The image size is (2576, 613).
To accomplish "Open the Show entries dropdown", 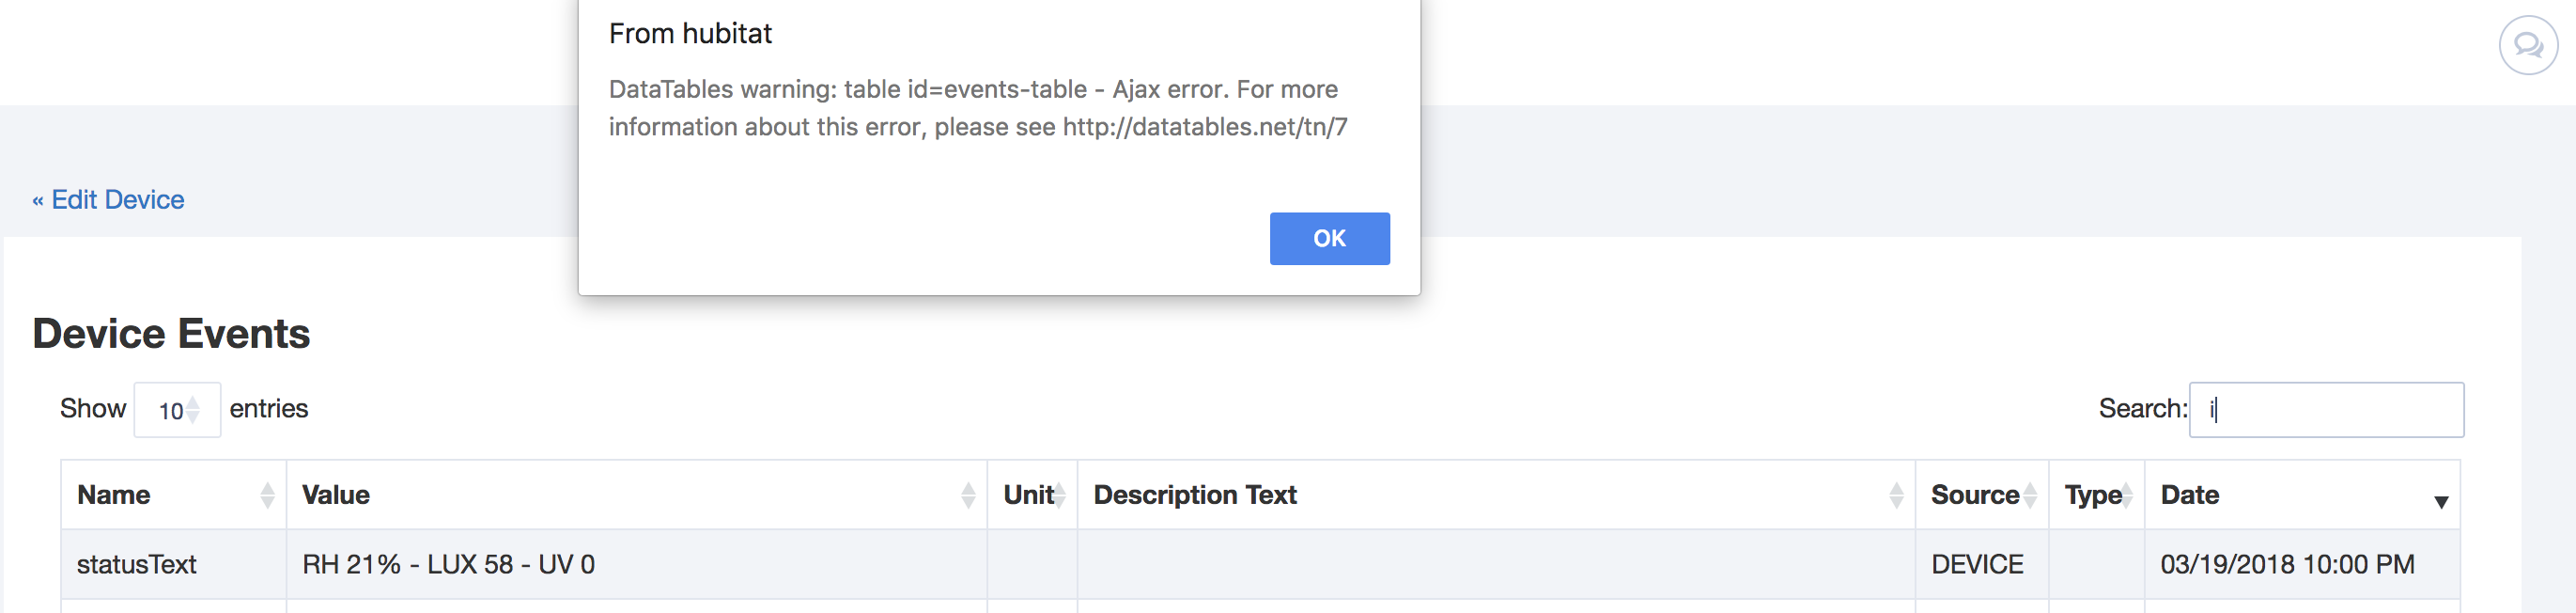I will point(177,410).
